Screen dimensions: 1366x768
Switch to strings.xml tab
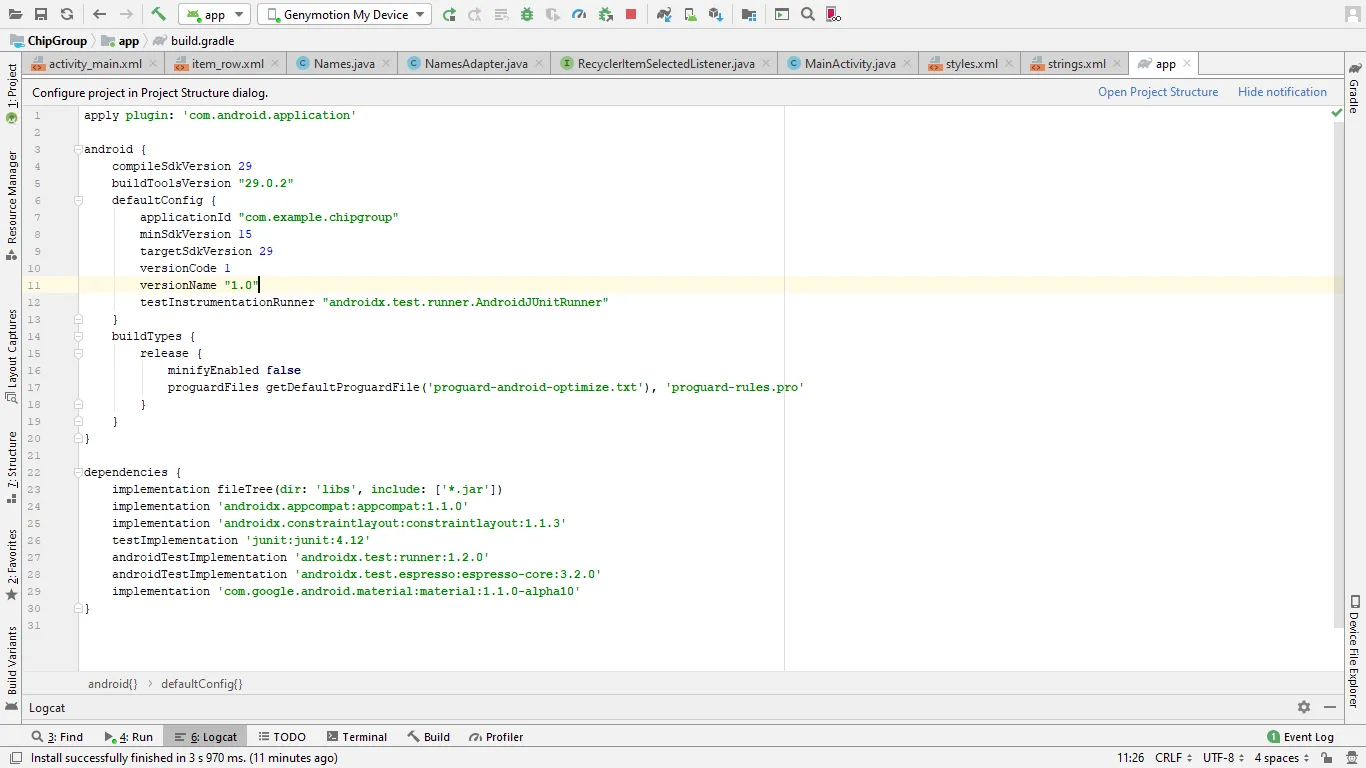1076,63
